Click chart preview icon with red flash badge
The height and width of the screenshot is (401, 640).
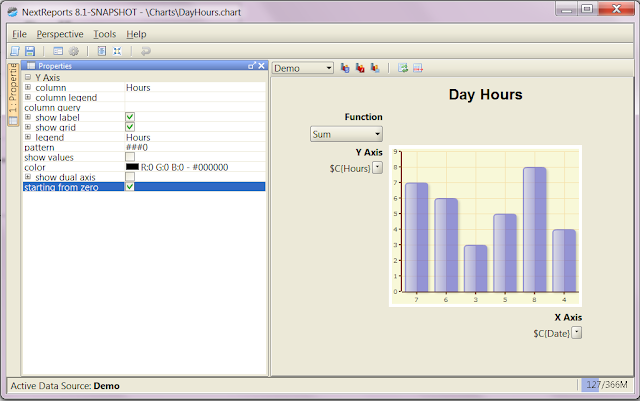360,68
